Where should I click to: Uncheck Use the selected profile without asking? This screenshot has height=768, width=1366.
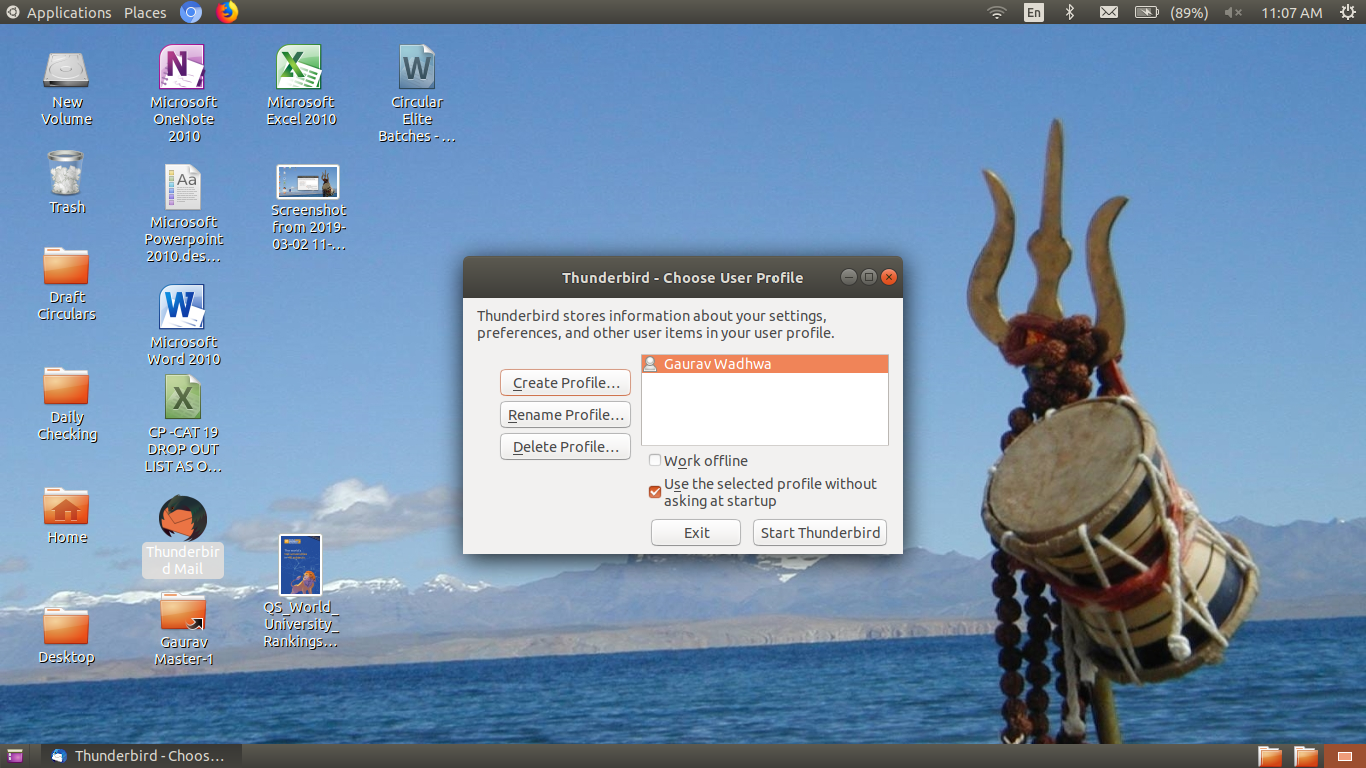click(x=655, y=491)
